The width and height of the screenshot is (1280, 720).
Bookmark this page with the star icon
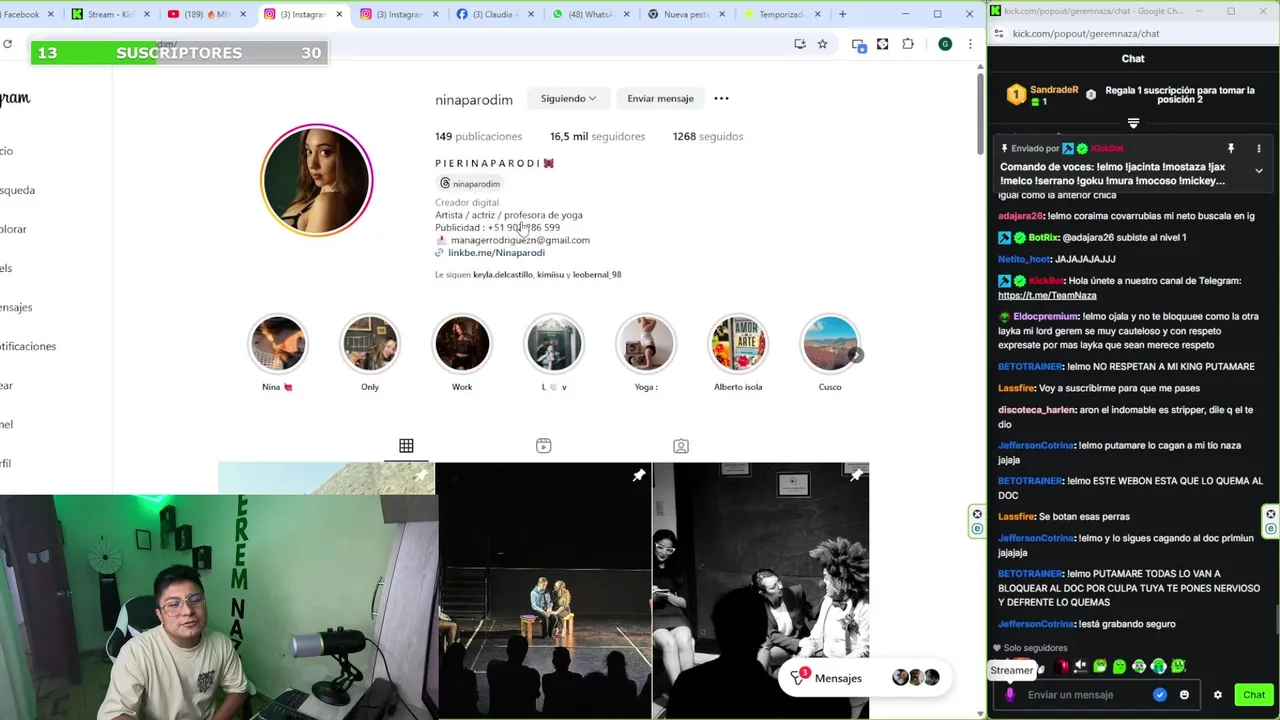(x=822, y=44)
